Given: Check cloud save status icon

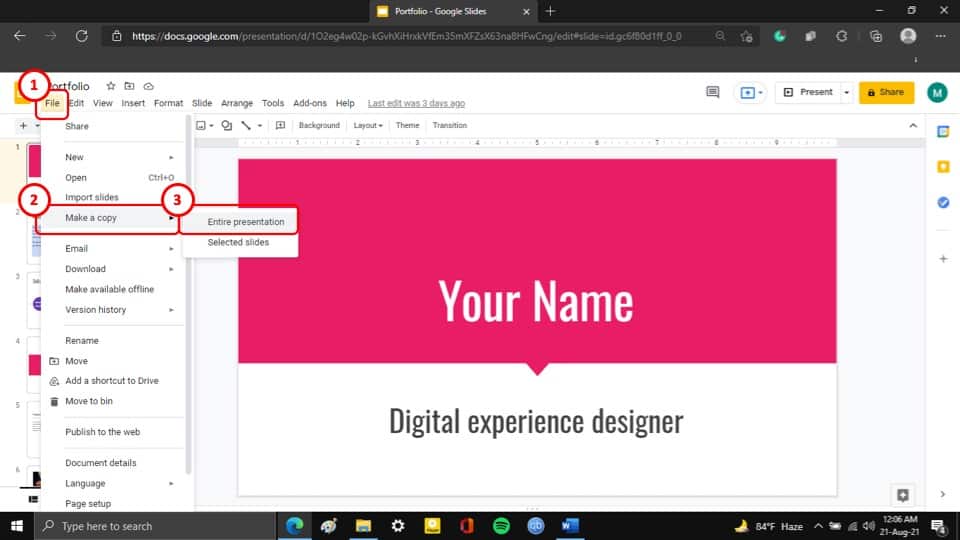Looking at the screenshot, I should click(148, 86).
